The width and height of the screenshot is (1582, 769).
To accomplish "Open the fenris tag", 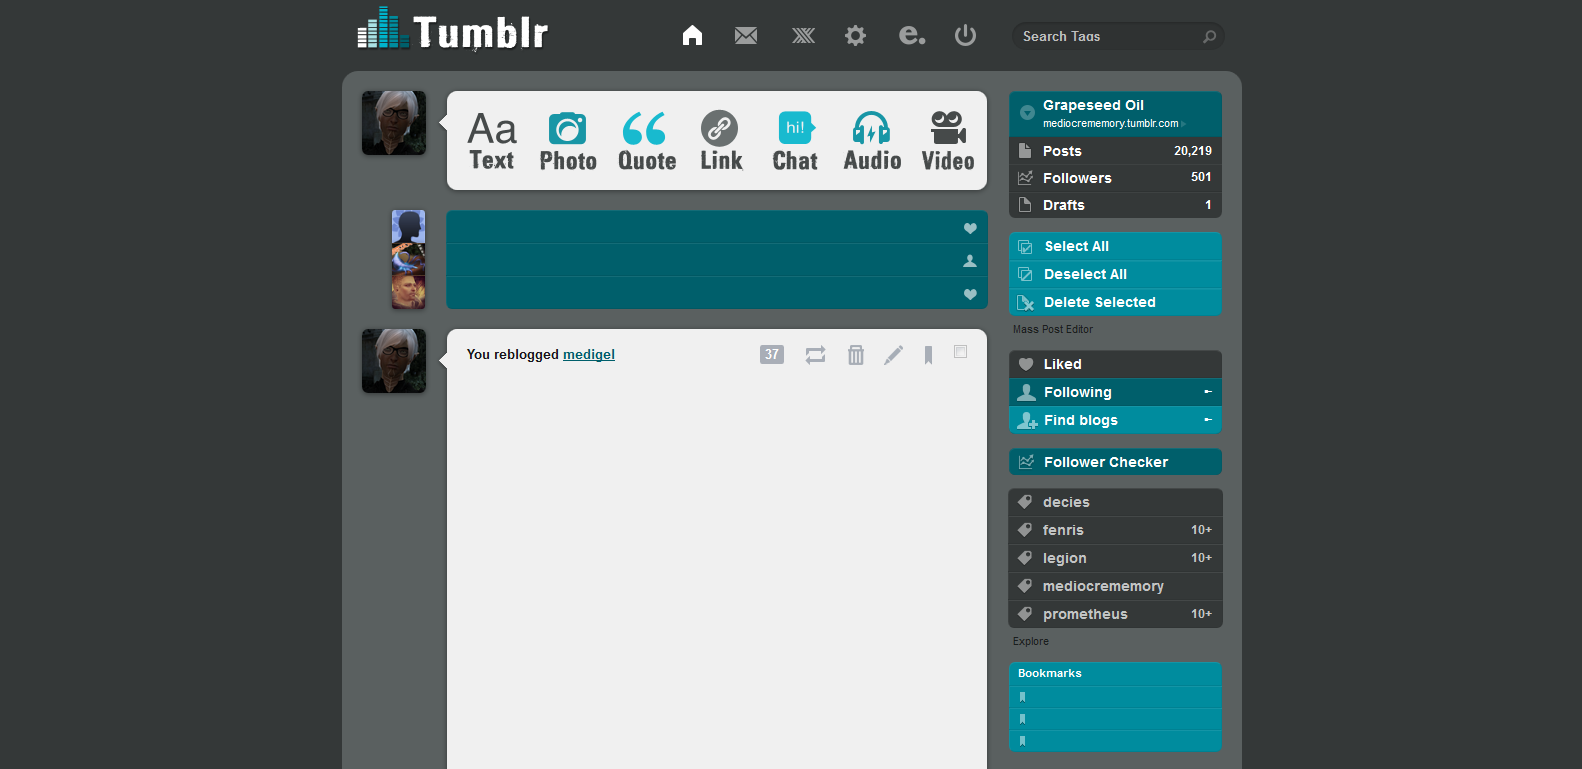I will click(x=1116, y=530).
